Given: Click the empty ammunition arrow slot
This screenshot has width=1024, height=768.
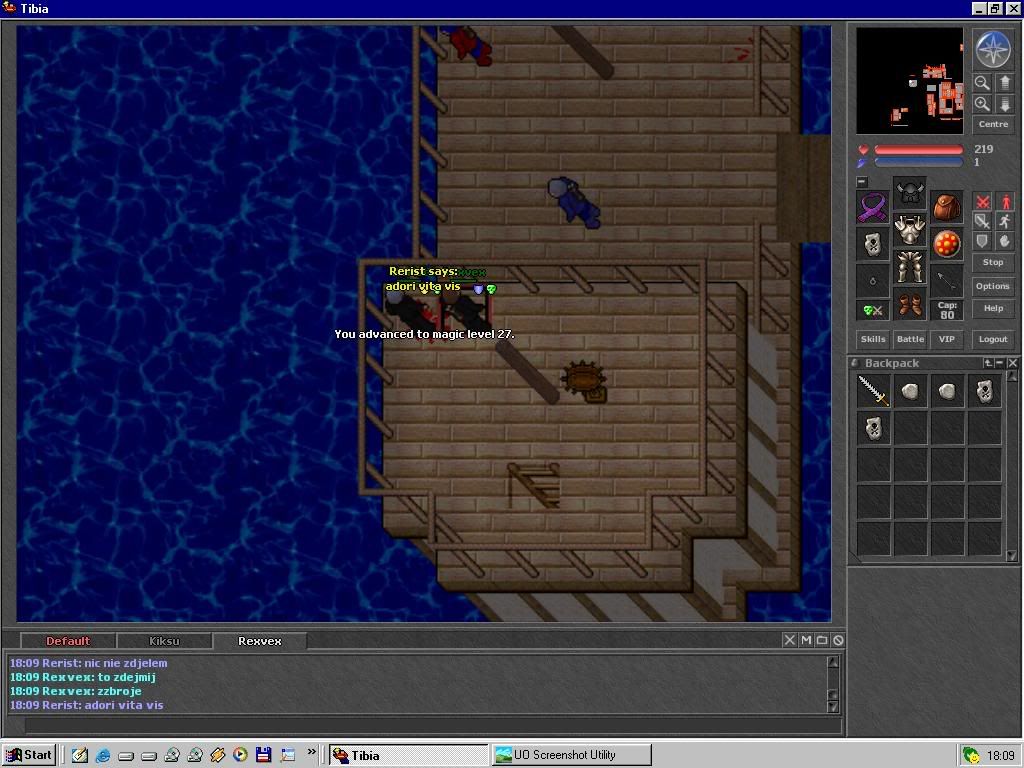Looking at the screenshot, I should pyautogui.click(x=946, y=281).
